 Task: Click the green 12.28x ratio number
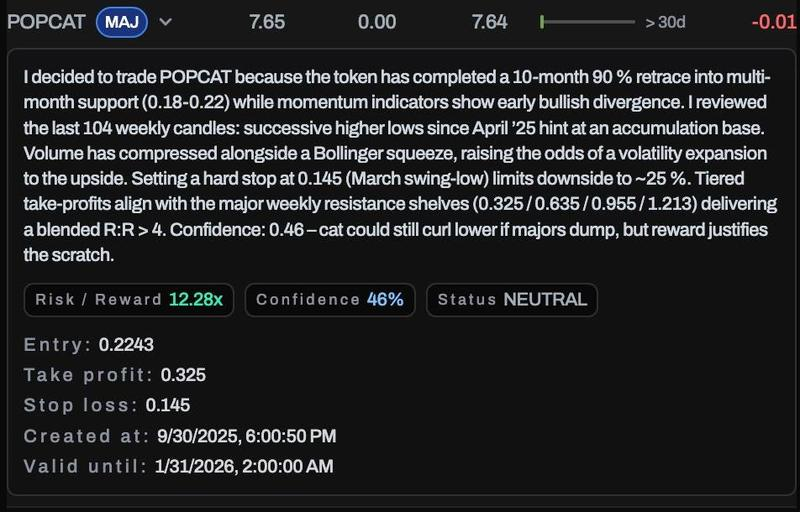[196, 300]
